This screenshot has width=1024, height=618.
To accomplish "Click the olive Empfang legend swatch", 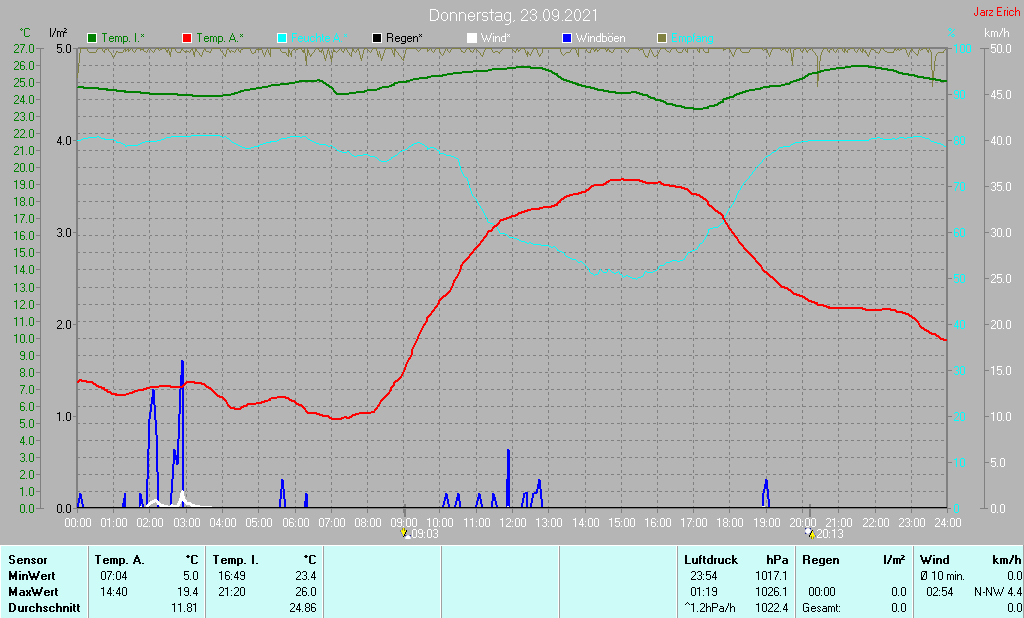I will (x=662, y=39).
